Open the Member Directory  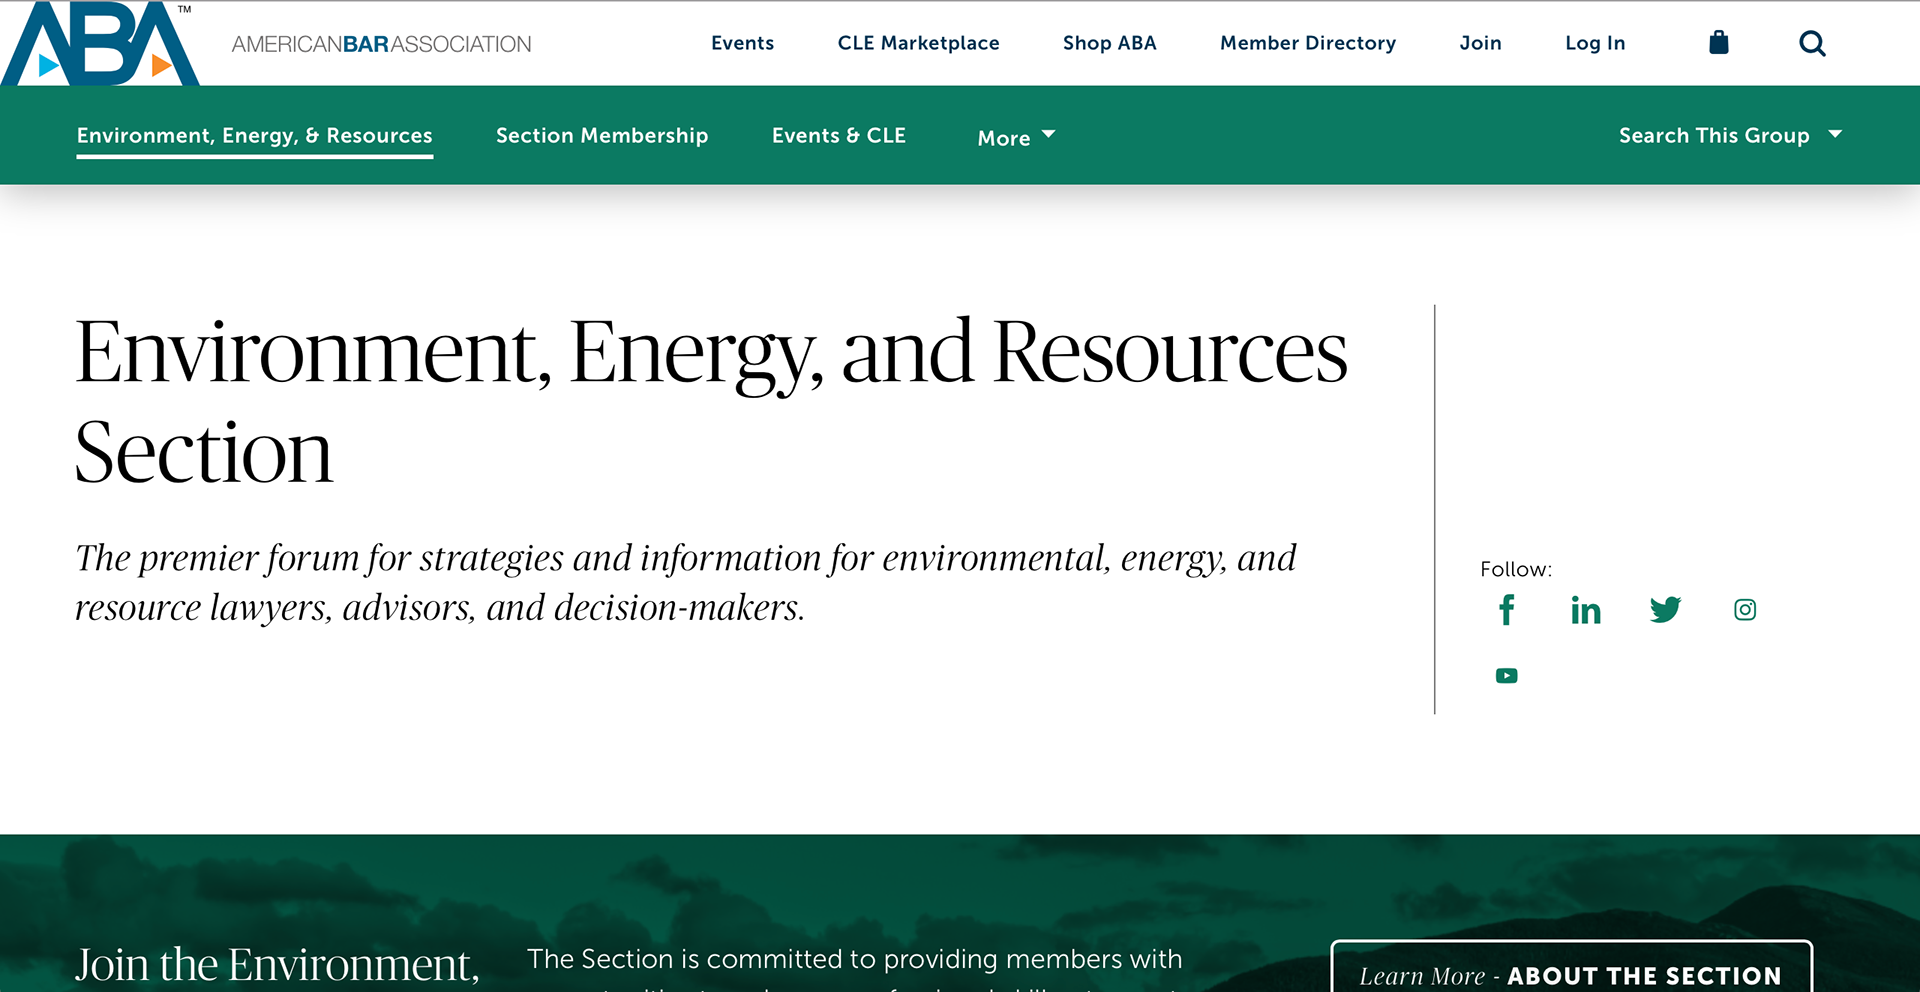click(1308, 43)
